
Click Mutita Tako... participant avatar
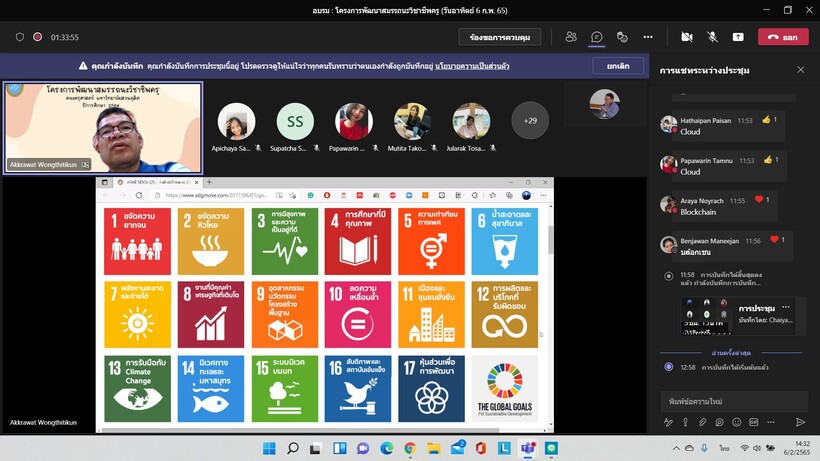(x=412, y=121)
